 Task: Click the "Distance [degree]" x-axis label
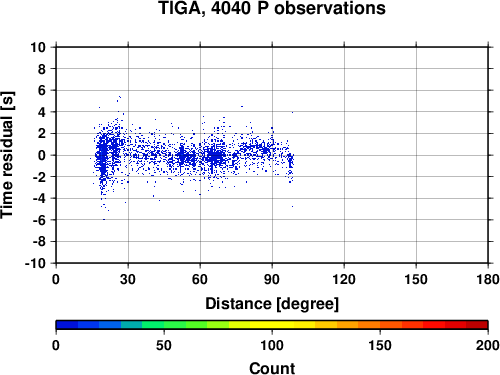point(272,304)
